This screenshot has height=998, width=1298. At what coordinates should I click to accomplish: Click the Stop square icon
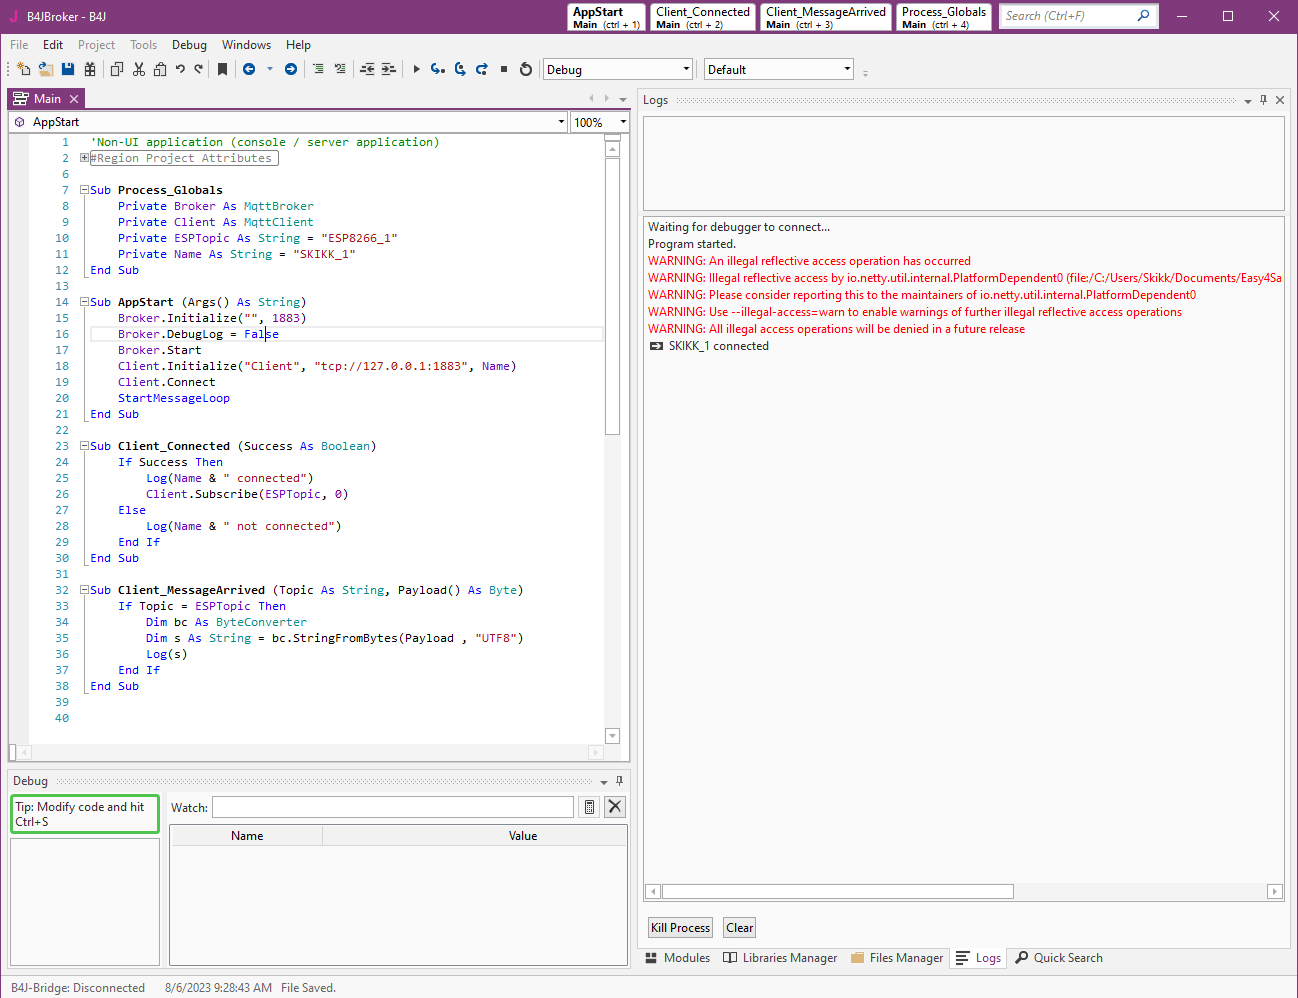[504, 69]
